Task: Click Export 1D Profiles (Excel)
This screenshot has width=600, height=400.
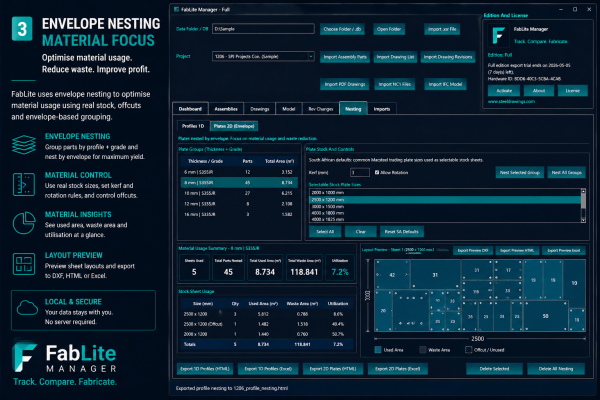Action: (x=268, y=369)
